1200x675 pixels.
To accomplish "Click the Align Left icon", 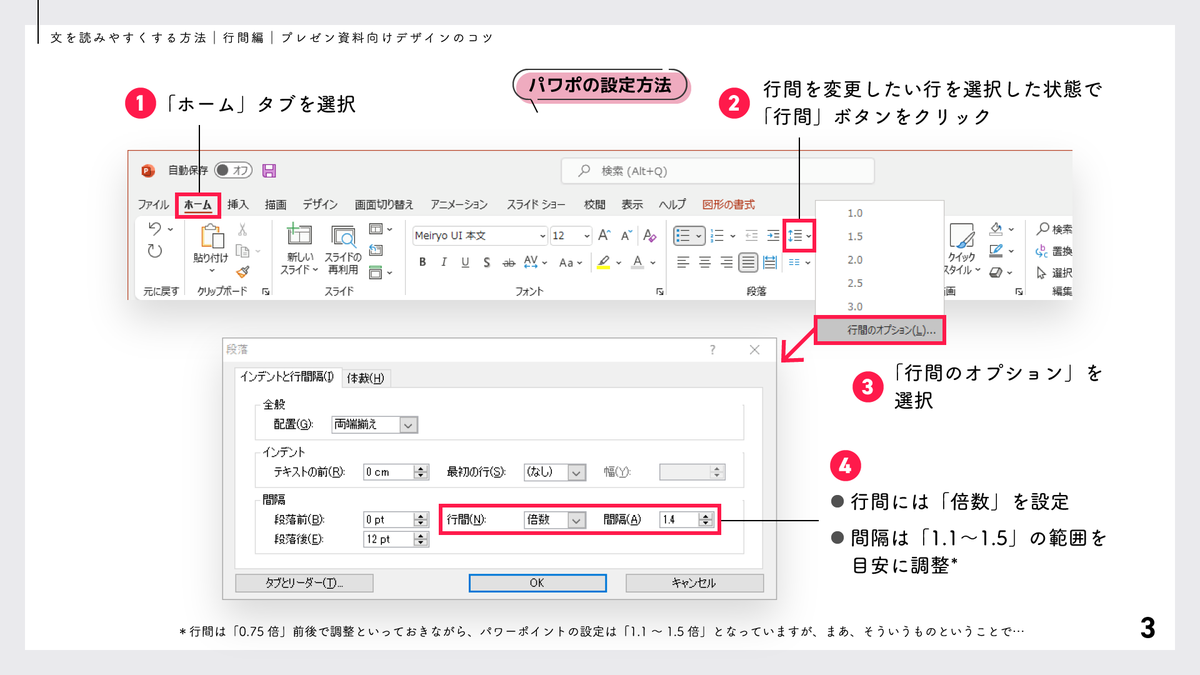I will pyautogui.click(x=683, y=262).
